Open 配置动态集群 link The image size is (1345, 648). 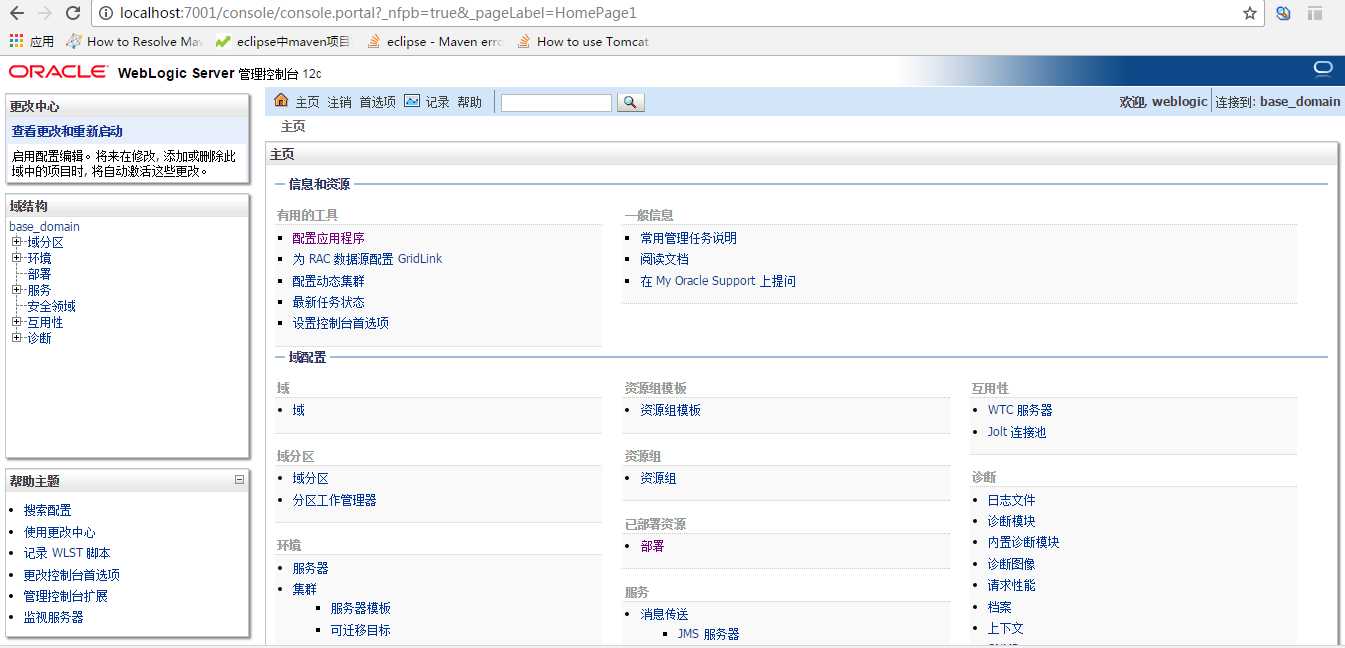pyautogui.click(x=328, y=281)
